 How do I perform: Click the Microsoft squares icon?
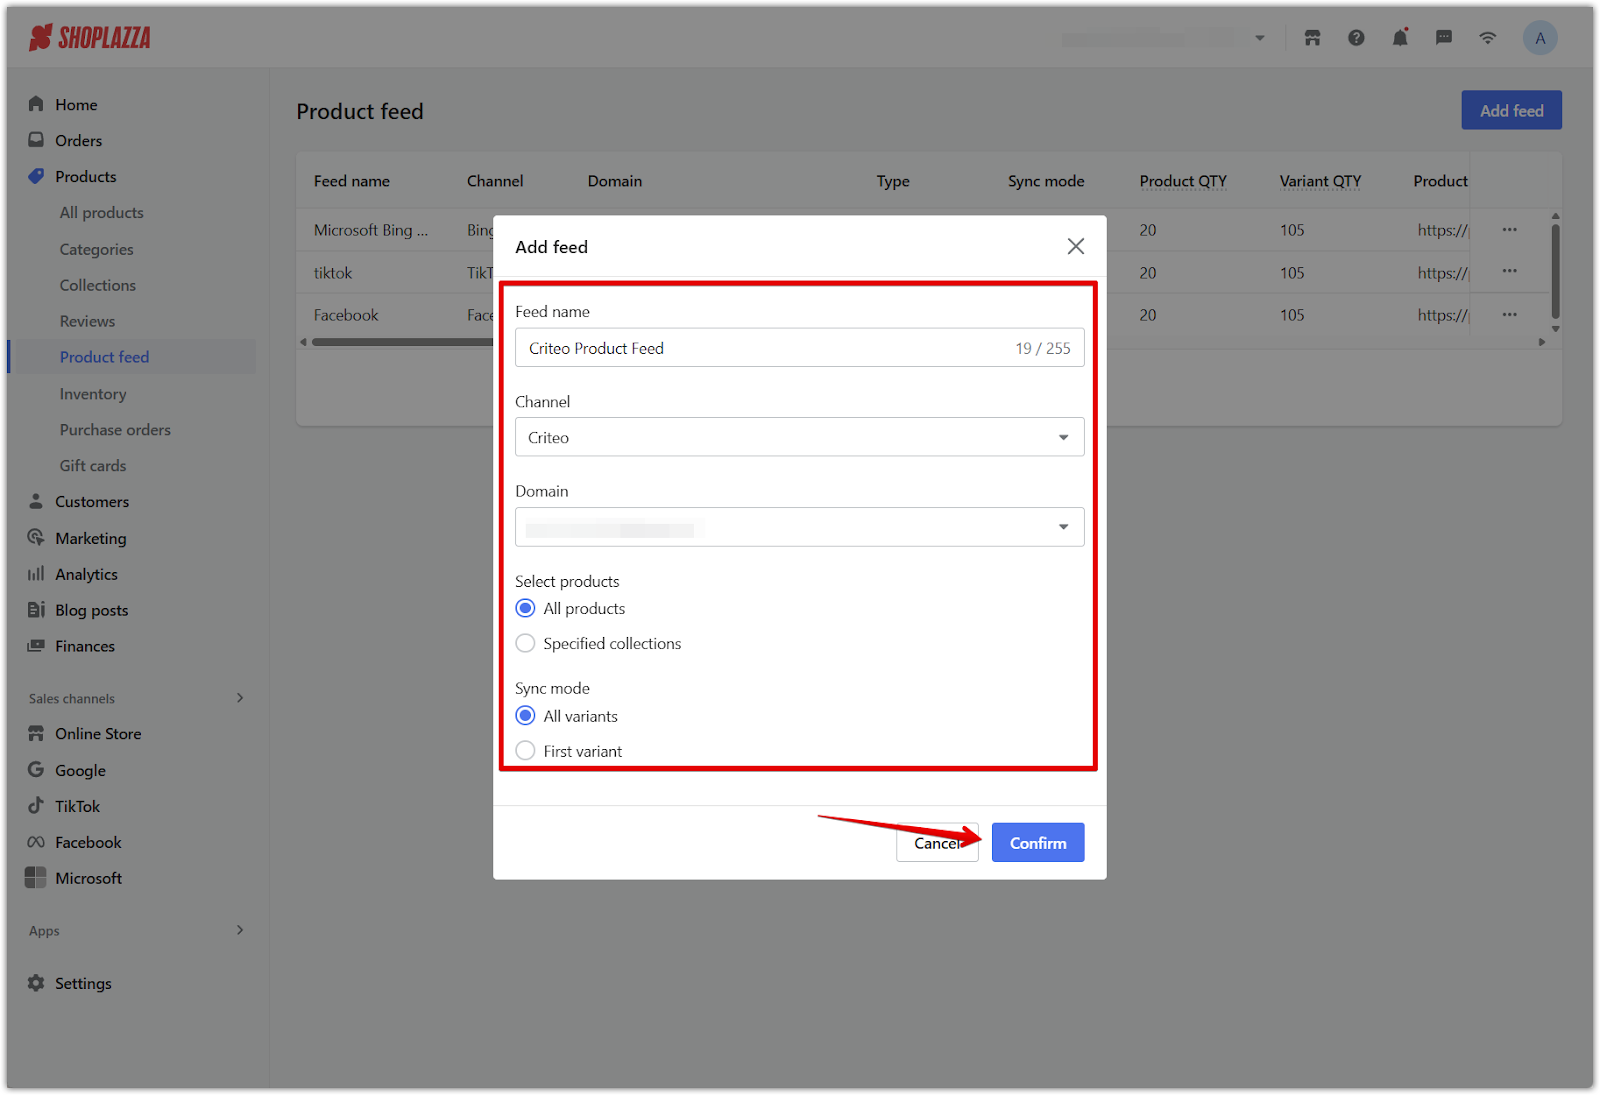36,878
